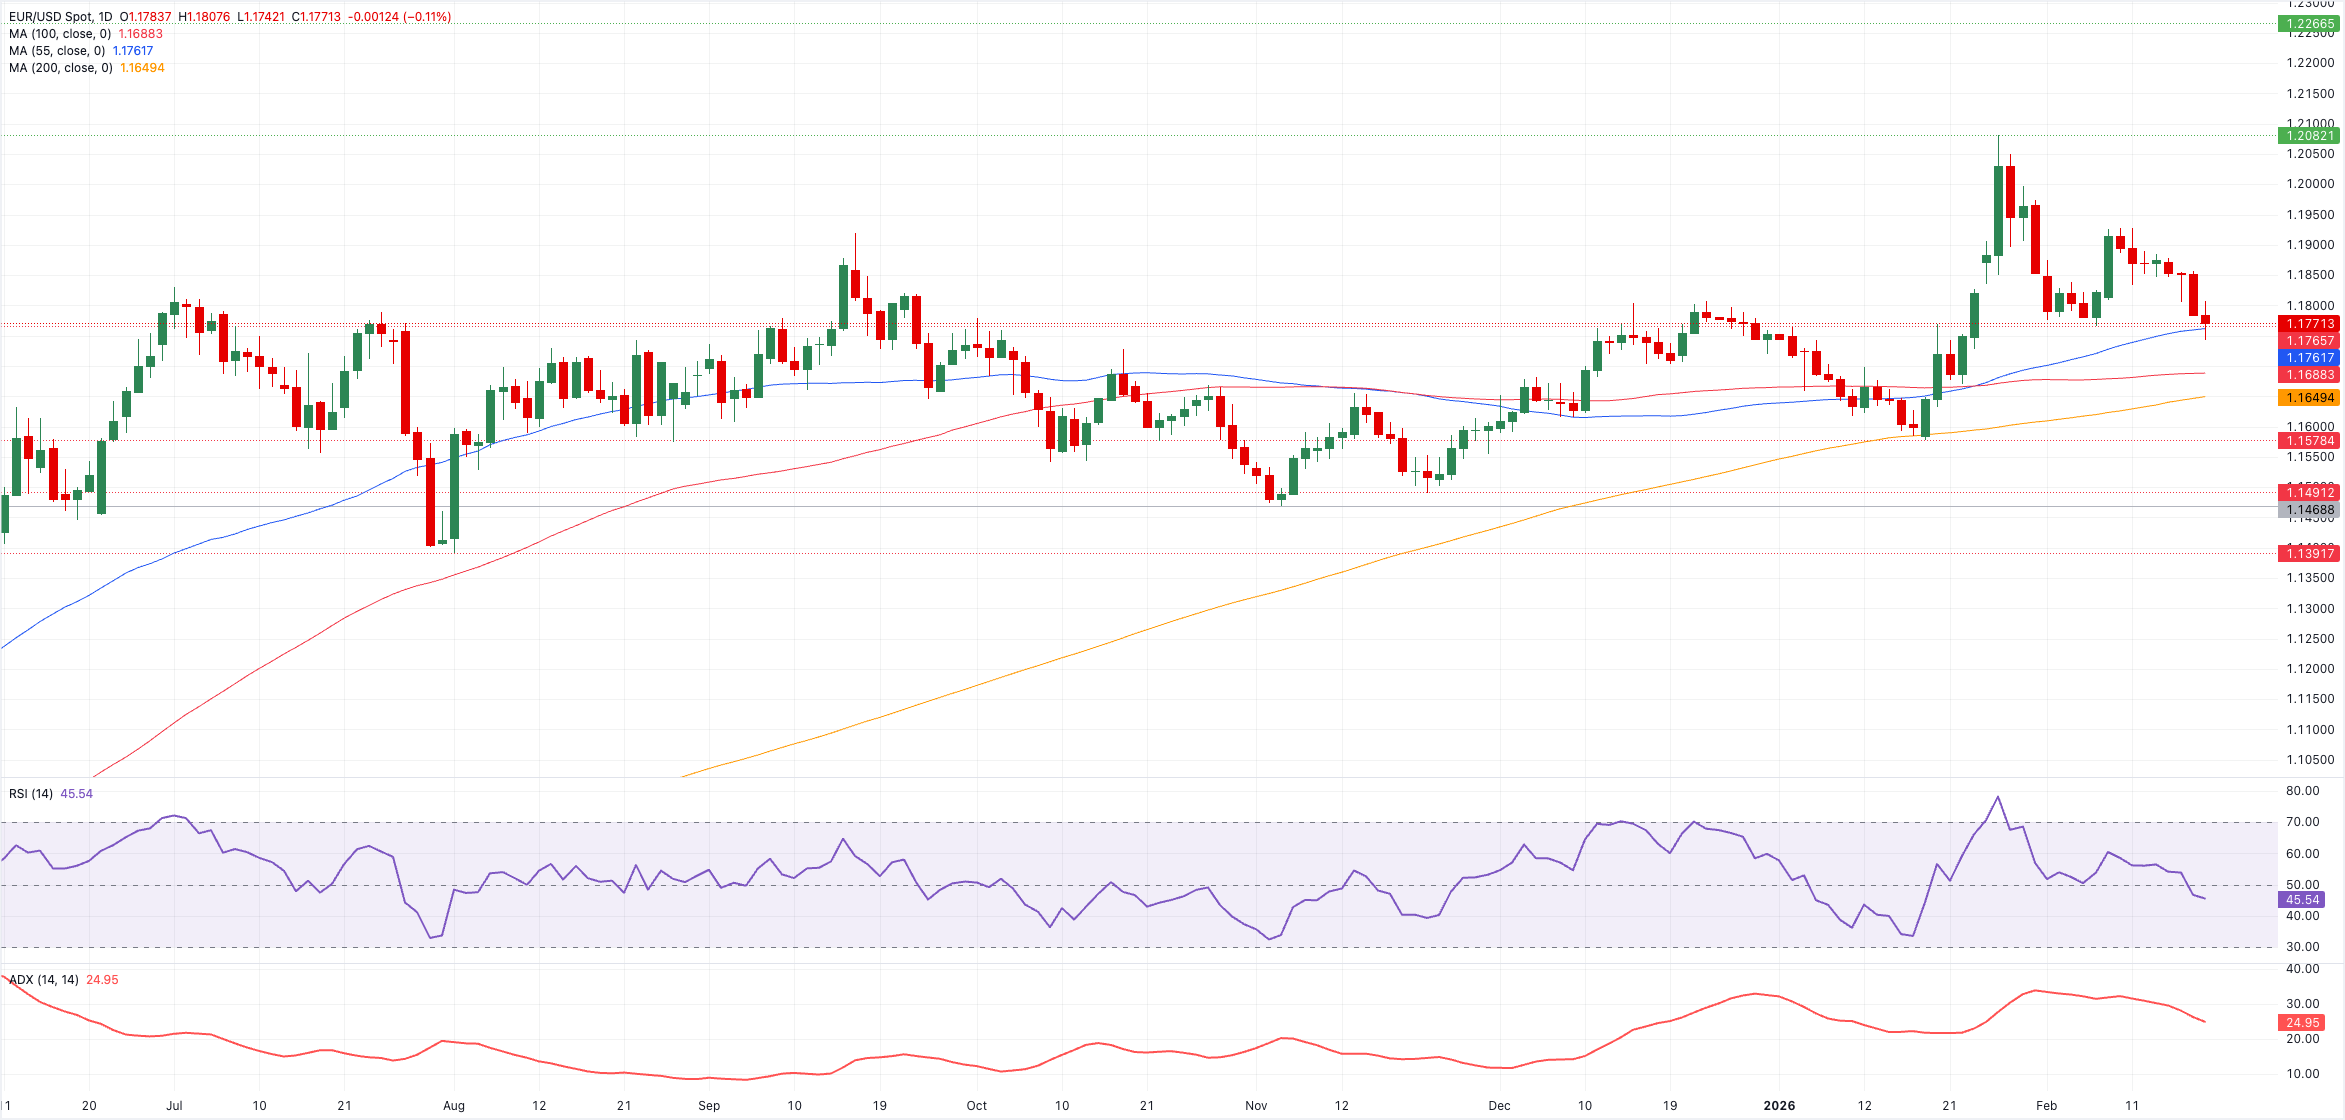2345x1120 pixels.
Task: Click the red 1.17713 current price tag
Action: coord(2310,324)
